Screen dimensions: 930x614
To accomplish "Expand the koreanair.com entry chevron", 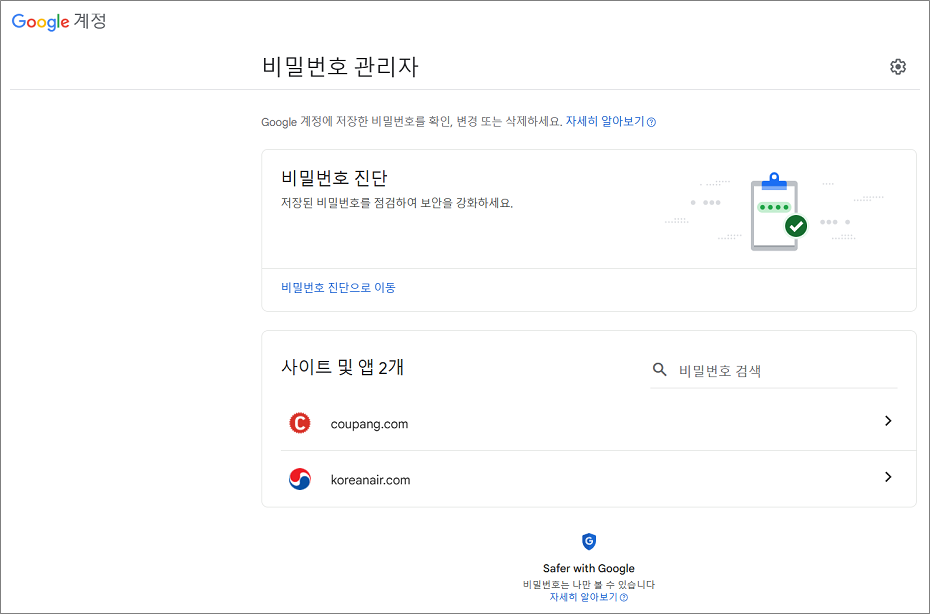I will [888, 478].
